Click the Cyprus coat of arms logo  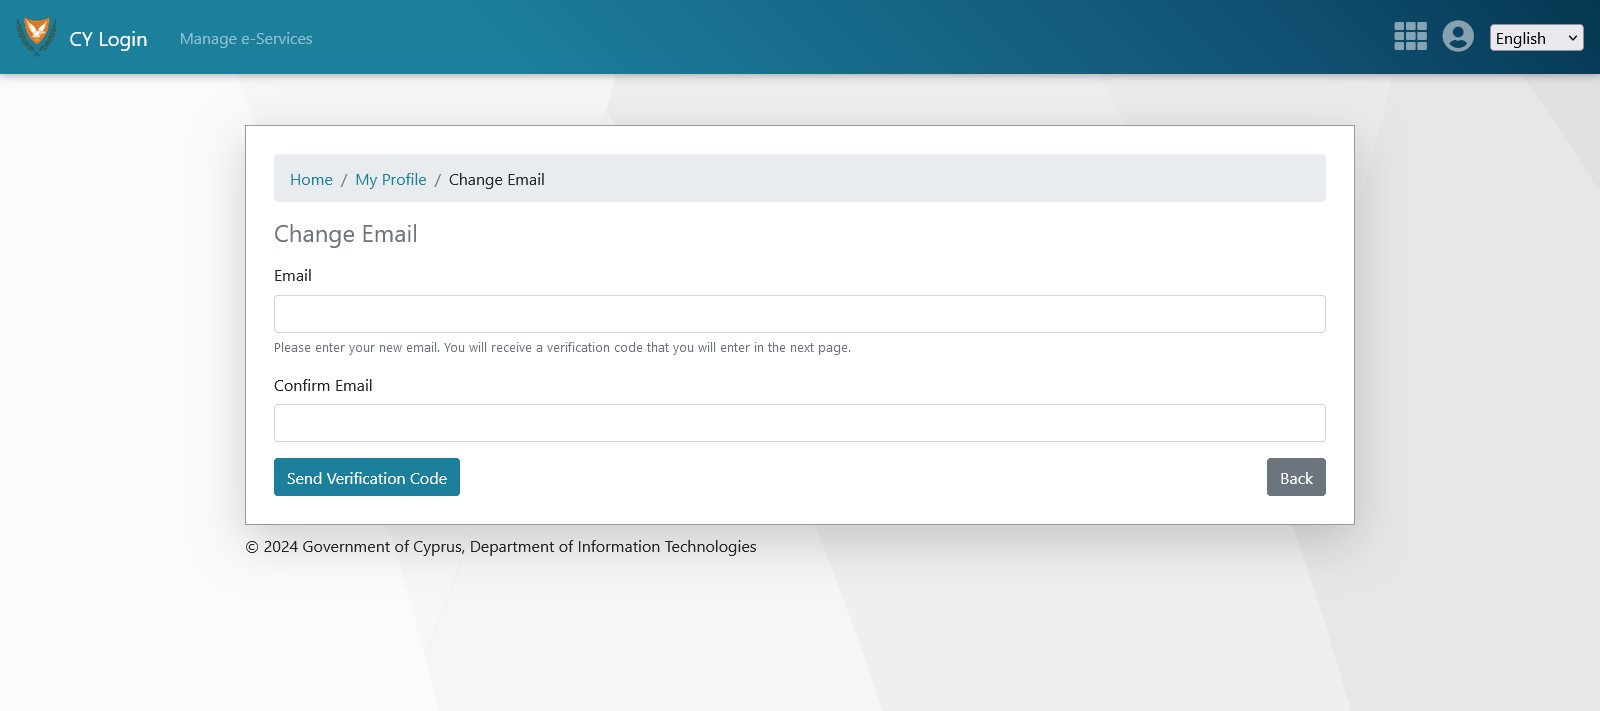pos(36,37)
